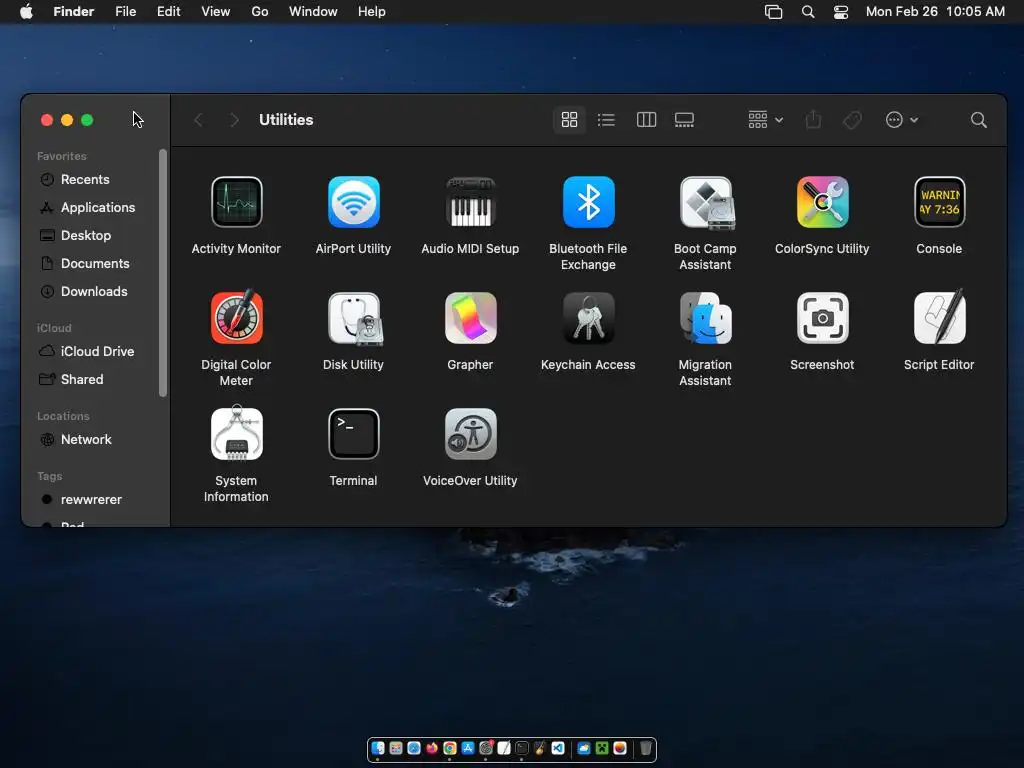
Task: Open Launchpad from the Dock
Action: coord(396,748)
